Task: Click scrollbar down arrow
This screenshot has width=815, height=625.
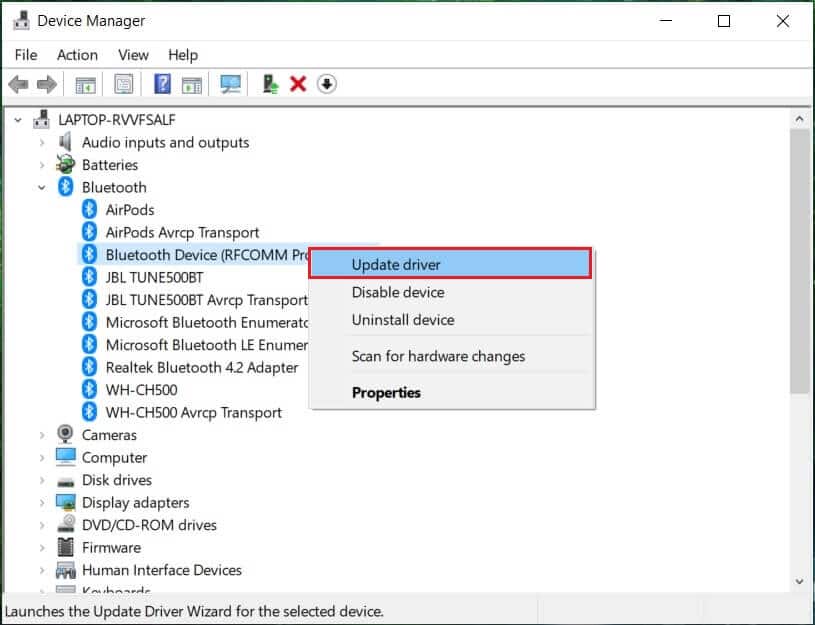Action: pos(799,582)
